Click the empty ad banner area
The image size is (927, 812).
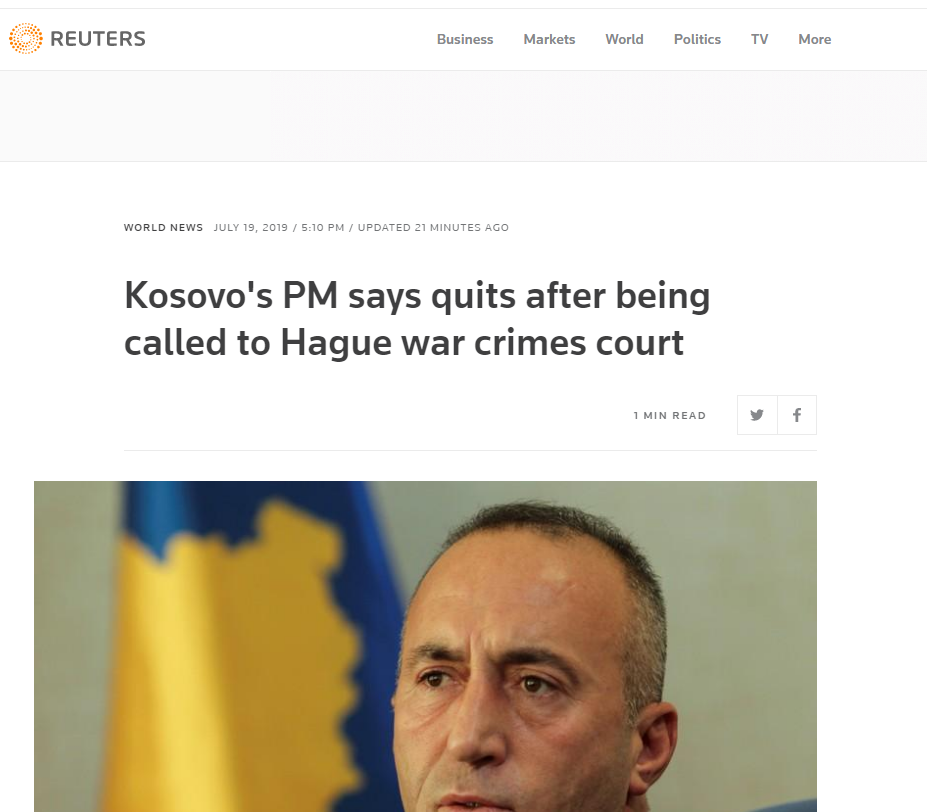tap(464, 116)
